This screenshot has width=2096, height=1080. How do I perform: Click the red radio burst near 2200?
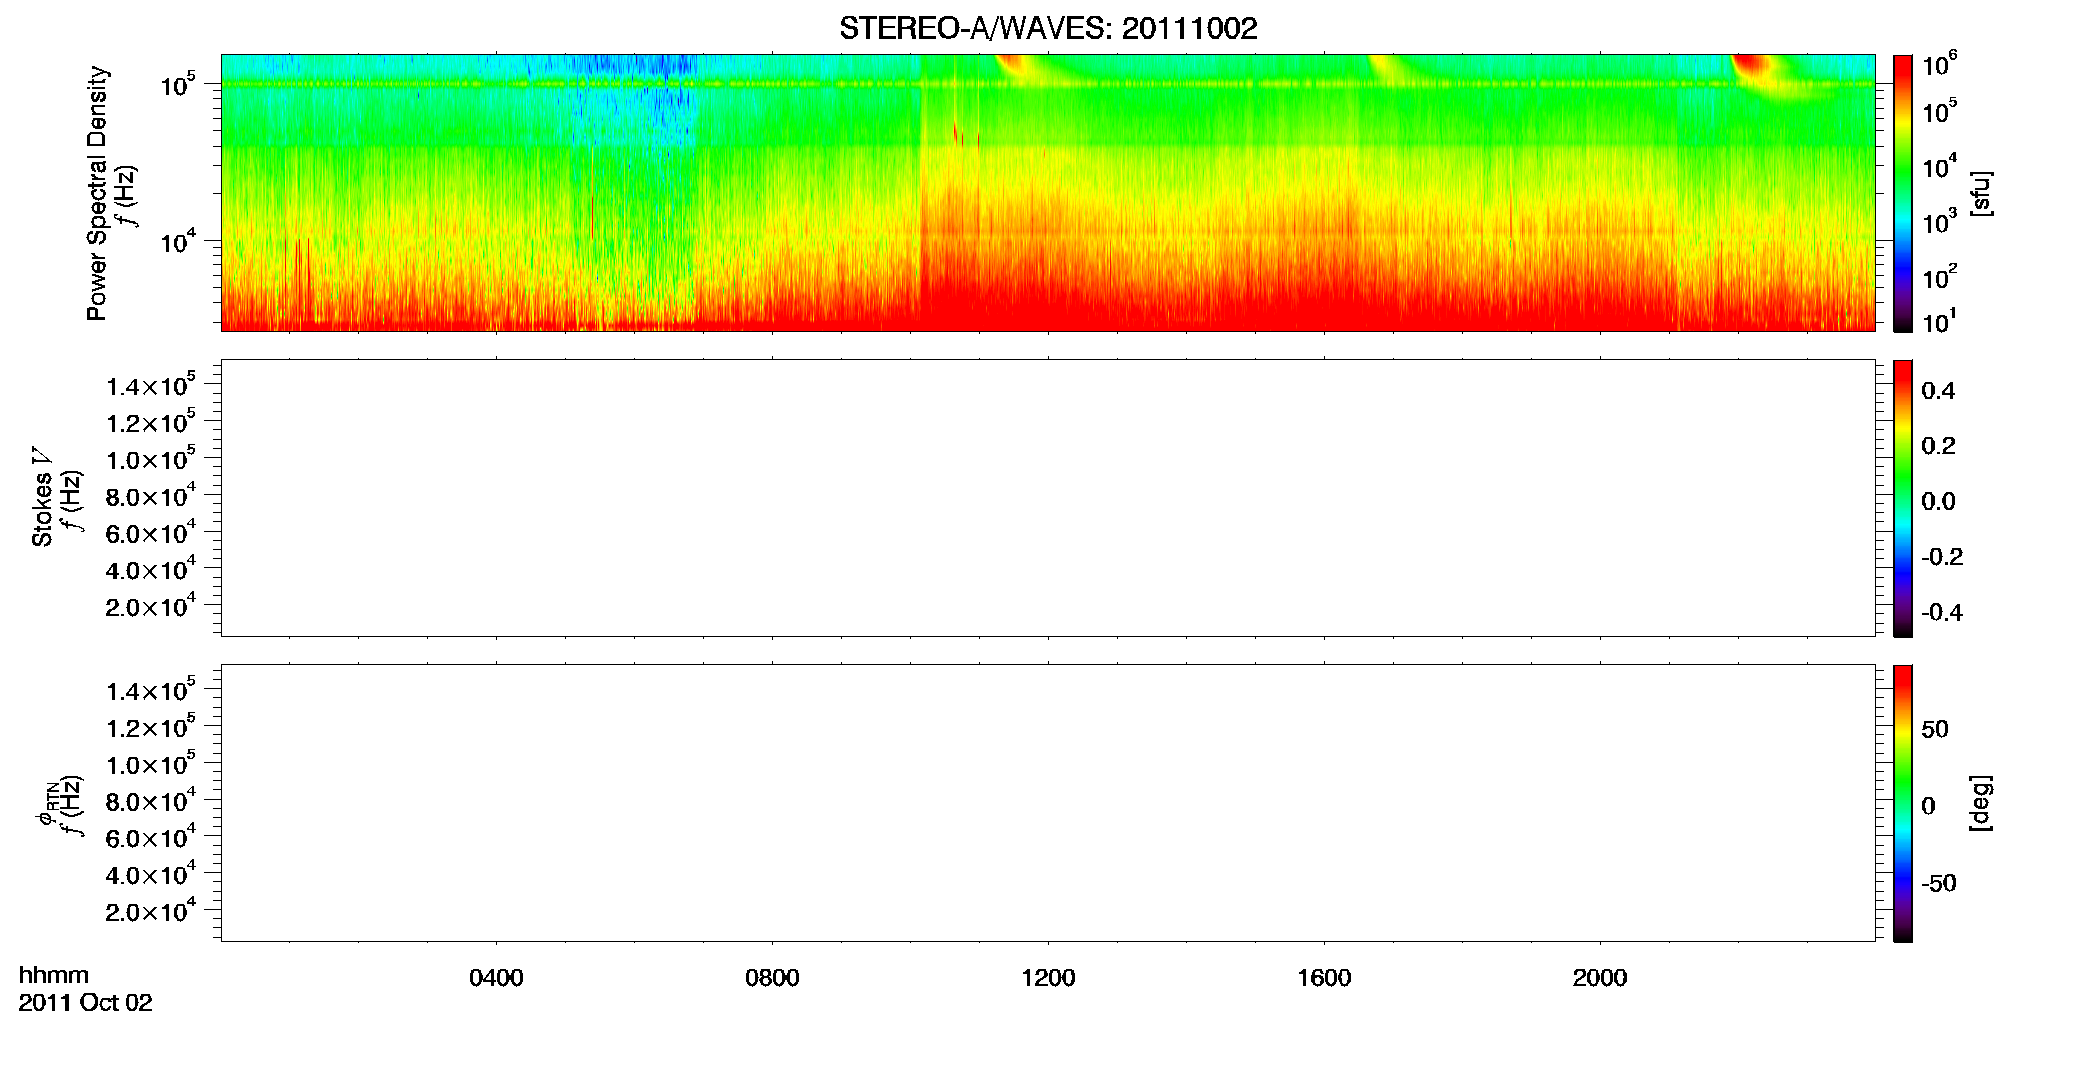tap(1752, 68)
